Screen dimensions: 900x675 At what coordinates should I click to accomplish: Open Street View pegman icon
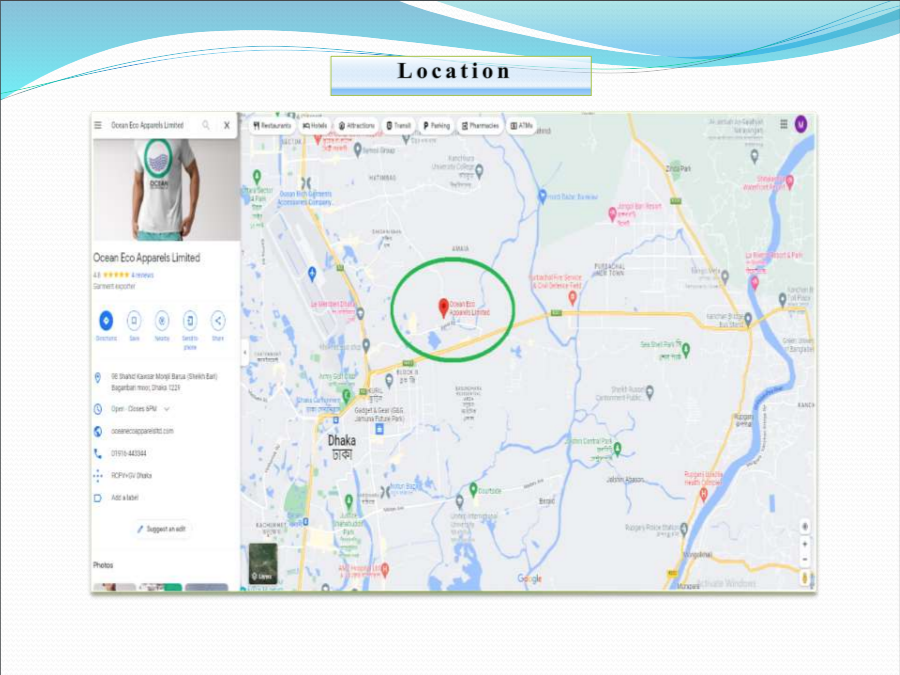click(x=805, y=577)
